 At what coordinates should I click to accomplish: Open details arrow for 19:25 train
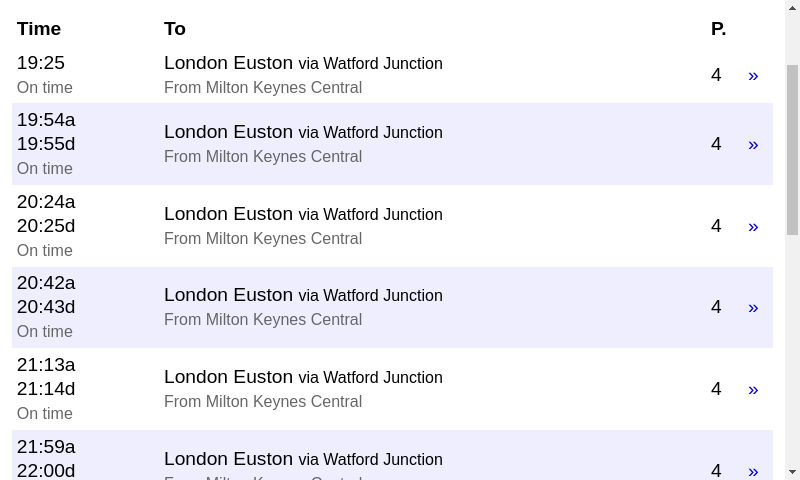pyautogui.click(x=753, y=75)
